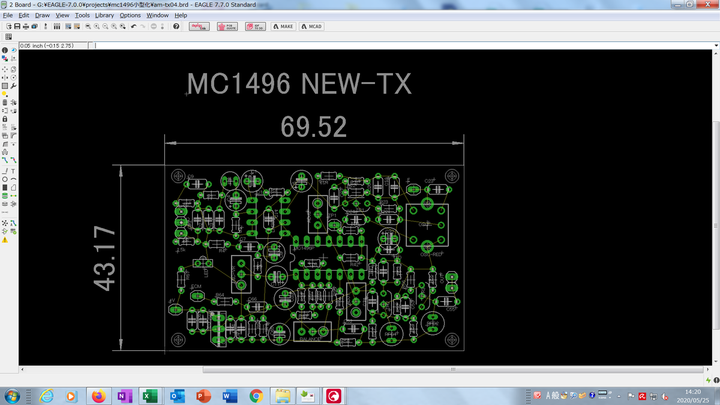Click the IDF to 3D button
Image resolution: width=720 pixels, height=405 pixels.
tap(255, 26)
